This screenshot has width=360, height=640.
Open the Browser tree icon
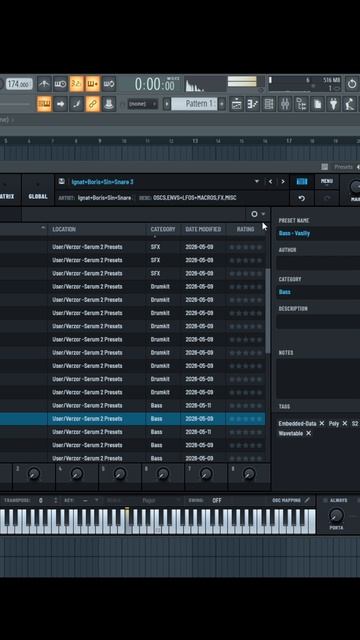pyautogui.click(x=301, y=104)
